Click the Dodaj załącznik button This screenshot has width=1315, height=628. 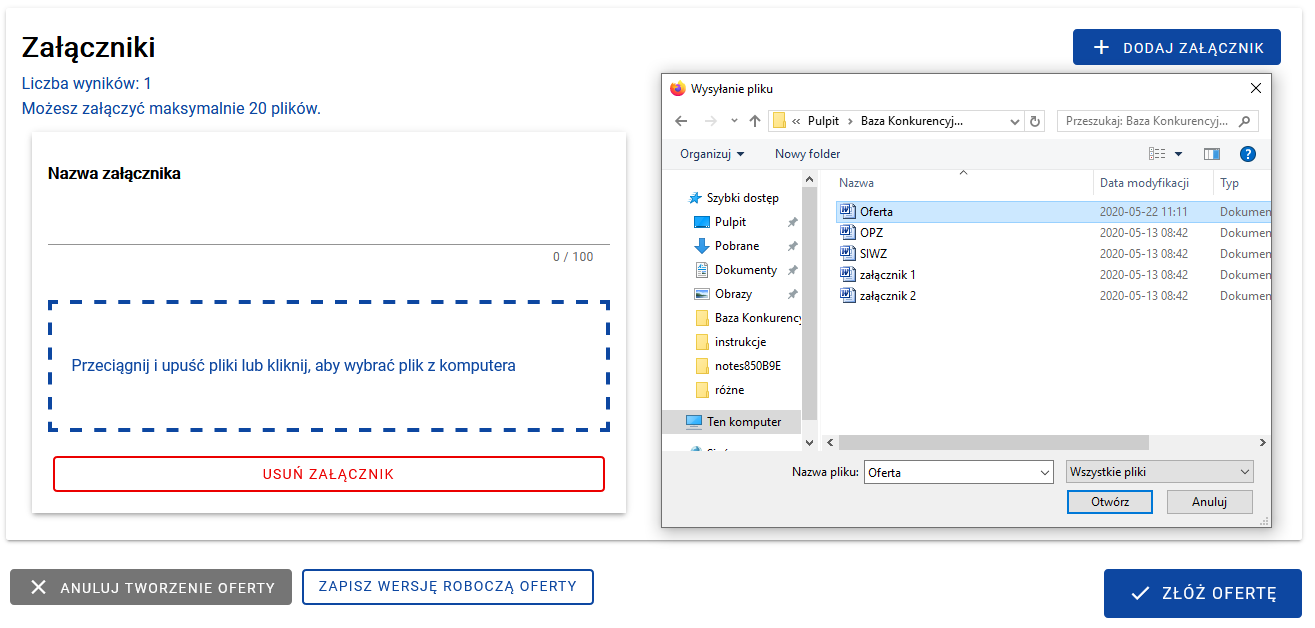1176,48
